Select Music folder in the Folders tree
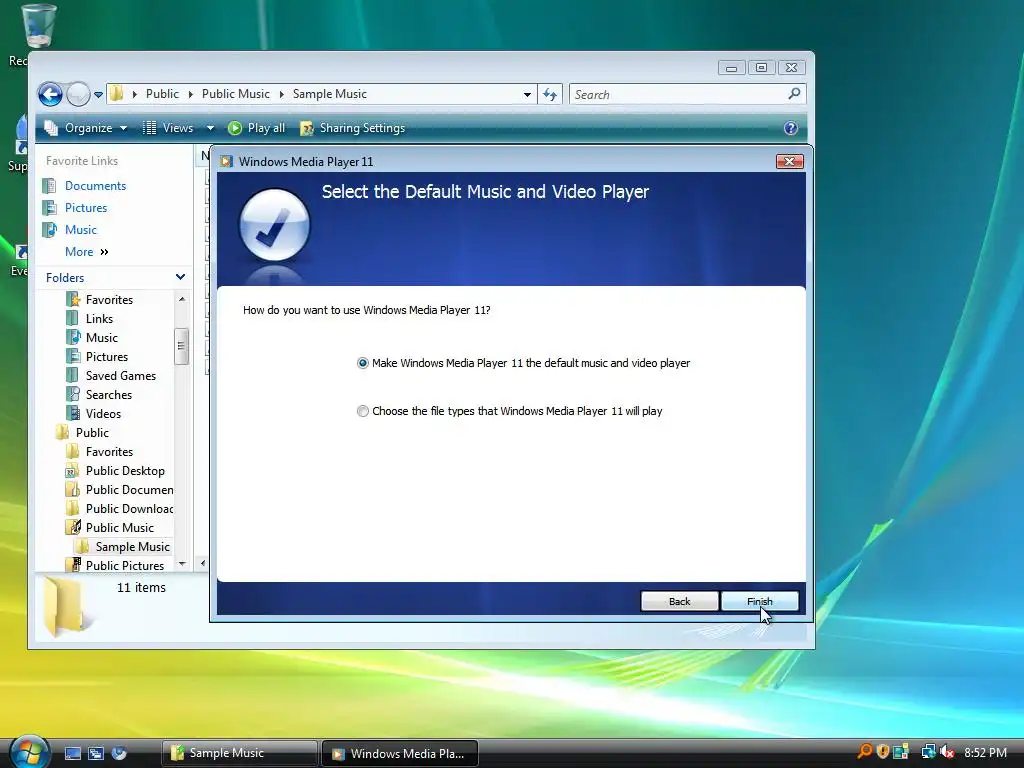 tap(102, 338)
